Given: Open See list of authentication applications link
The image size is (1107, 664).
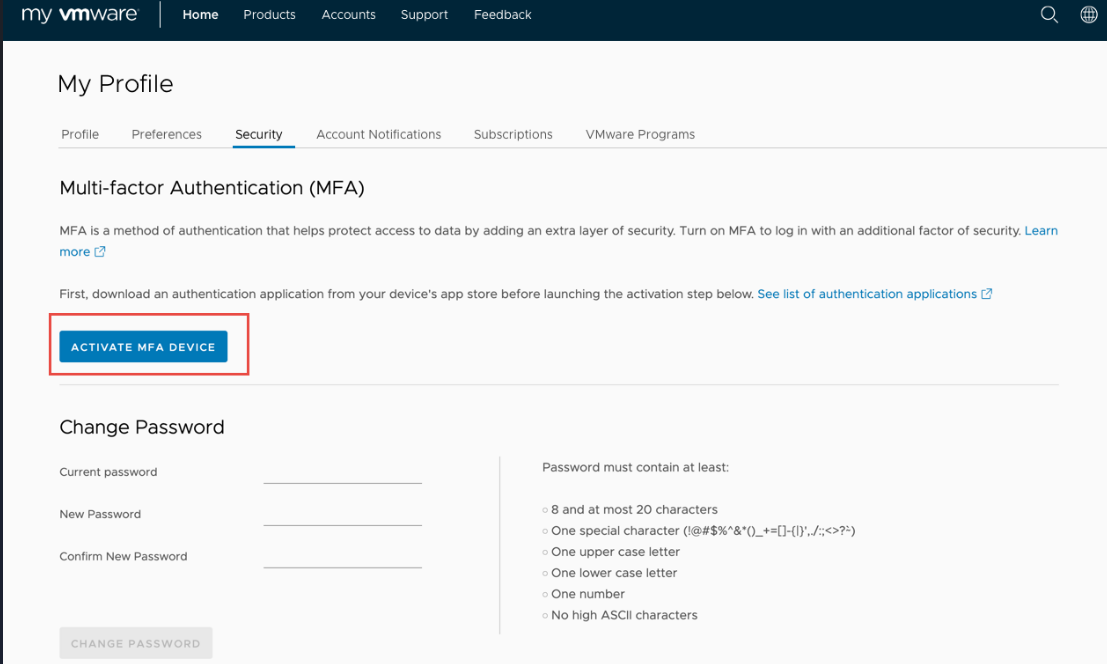Looking at the screenshot, I should [866, 294].
